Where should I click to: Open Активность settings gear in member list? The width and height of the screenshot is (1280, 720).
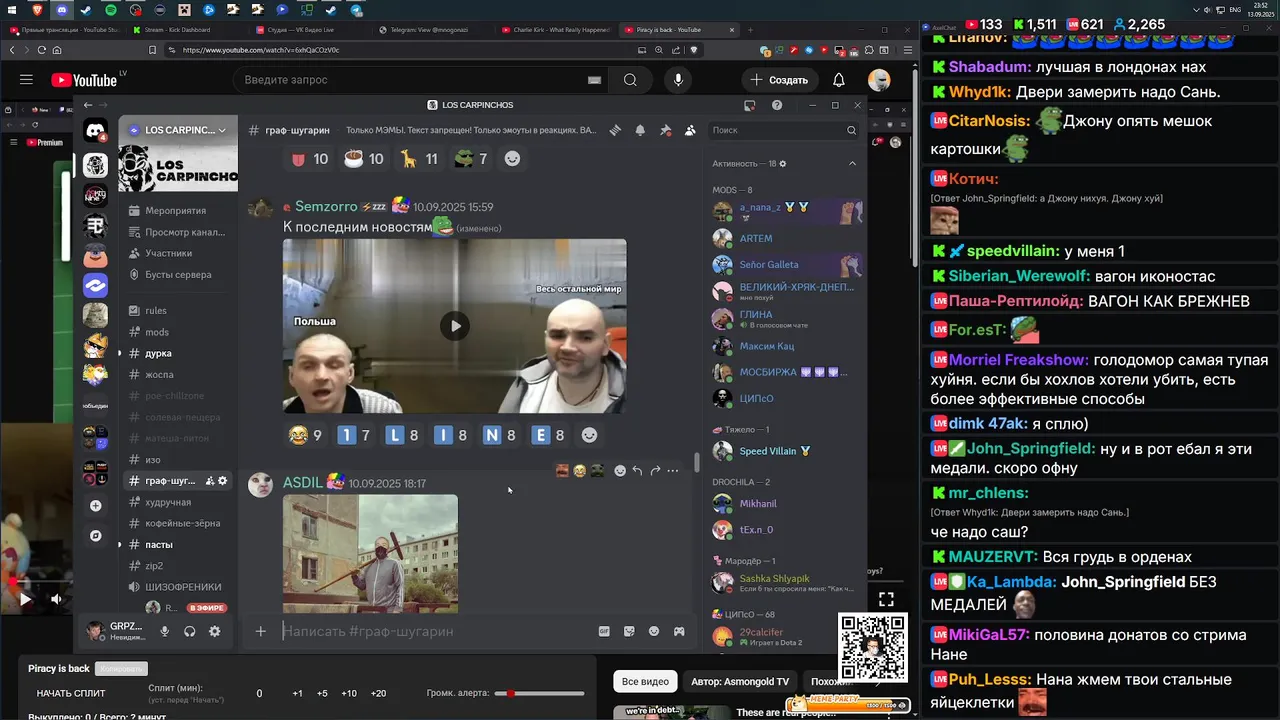click(x=783, y=163)
